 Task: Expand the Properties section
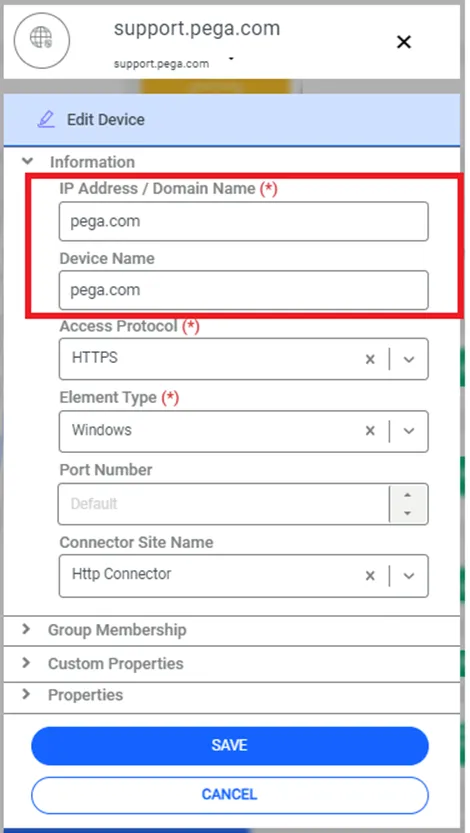tap(232, 695)
